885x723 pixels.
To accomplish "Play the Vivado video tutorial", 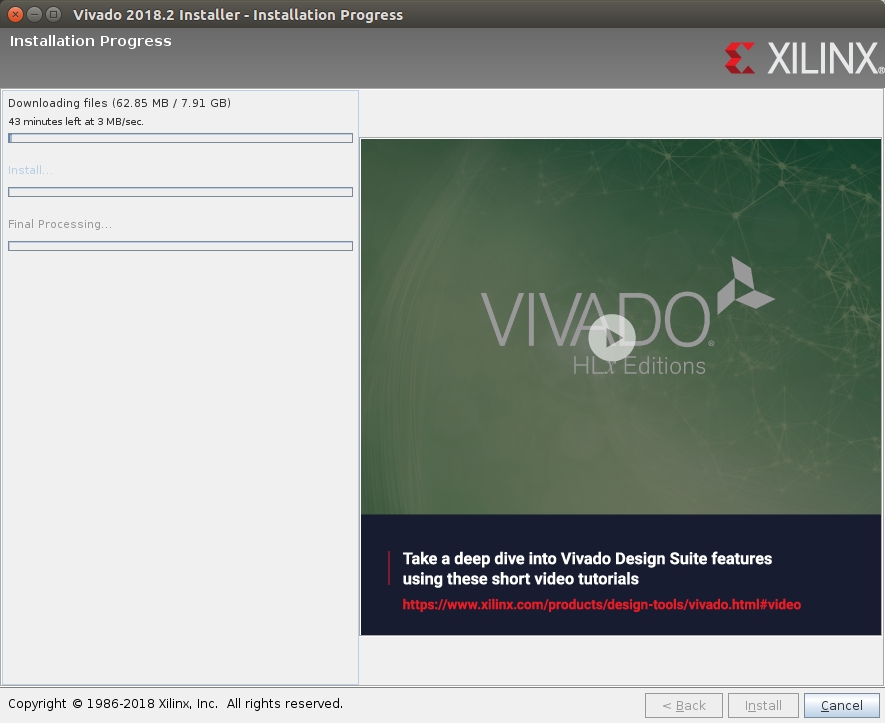I will click(611, 338).
